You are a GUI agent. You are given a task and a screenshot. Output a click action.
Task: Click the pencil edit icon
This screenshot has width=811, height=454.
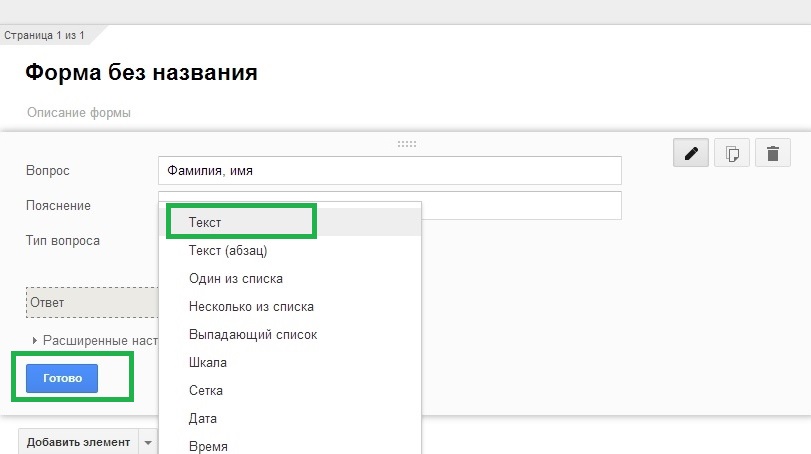pyautogui.click(x=690, y=153)
